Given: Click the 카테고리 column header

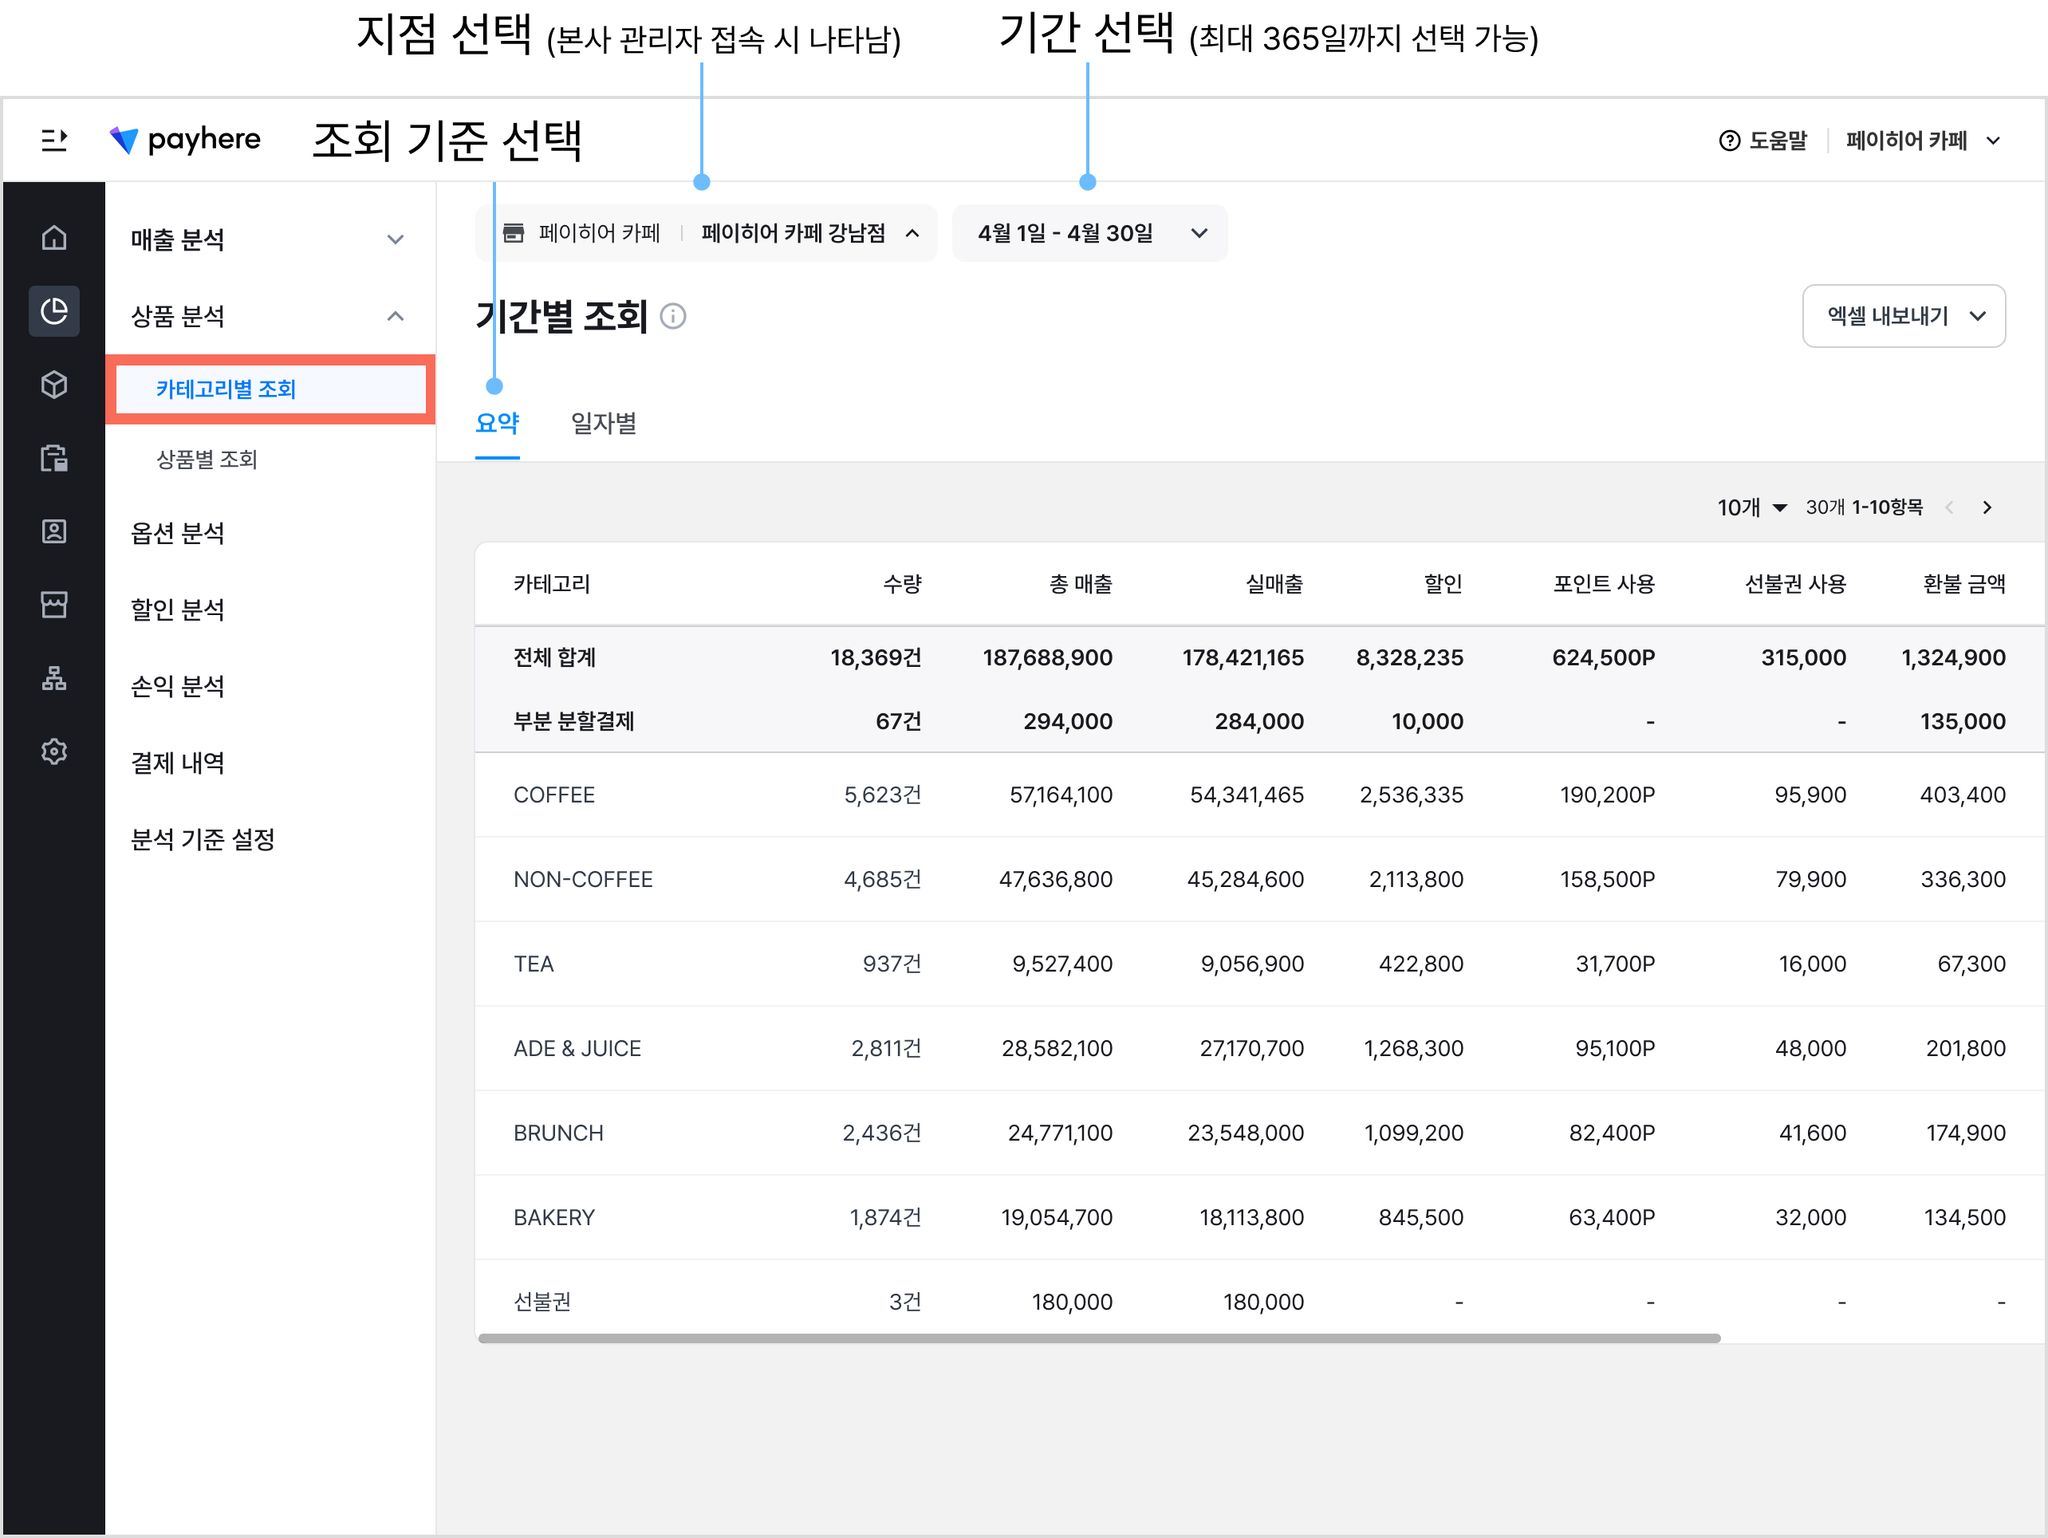Looking at the screenshot, I should (x=552, y=584).
